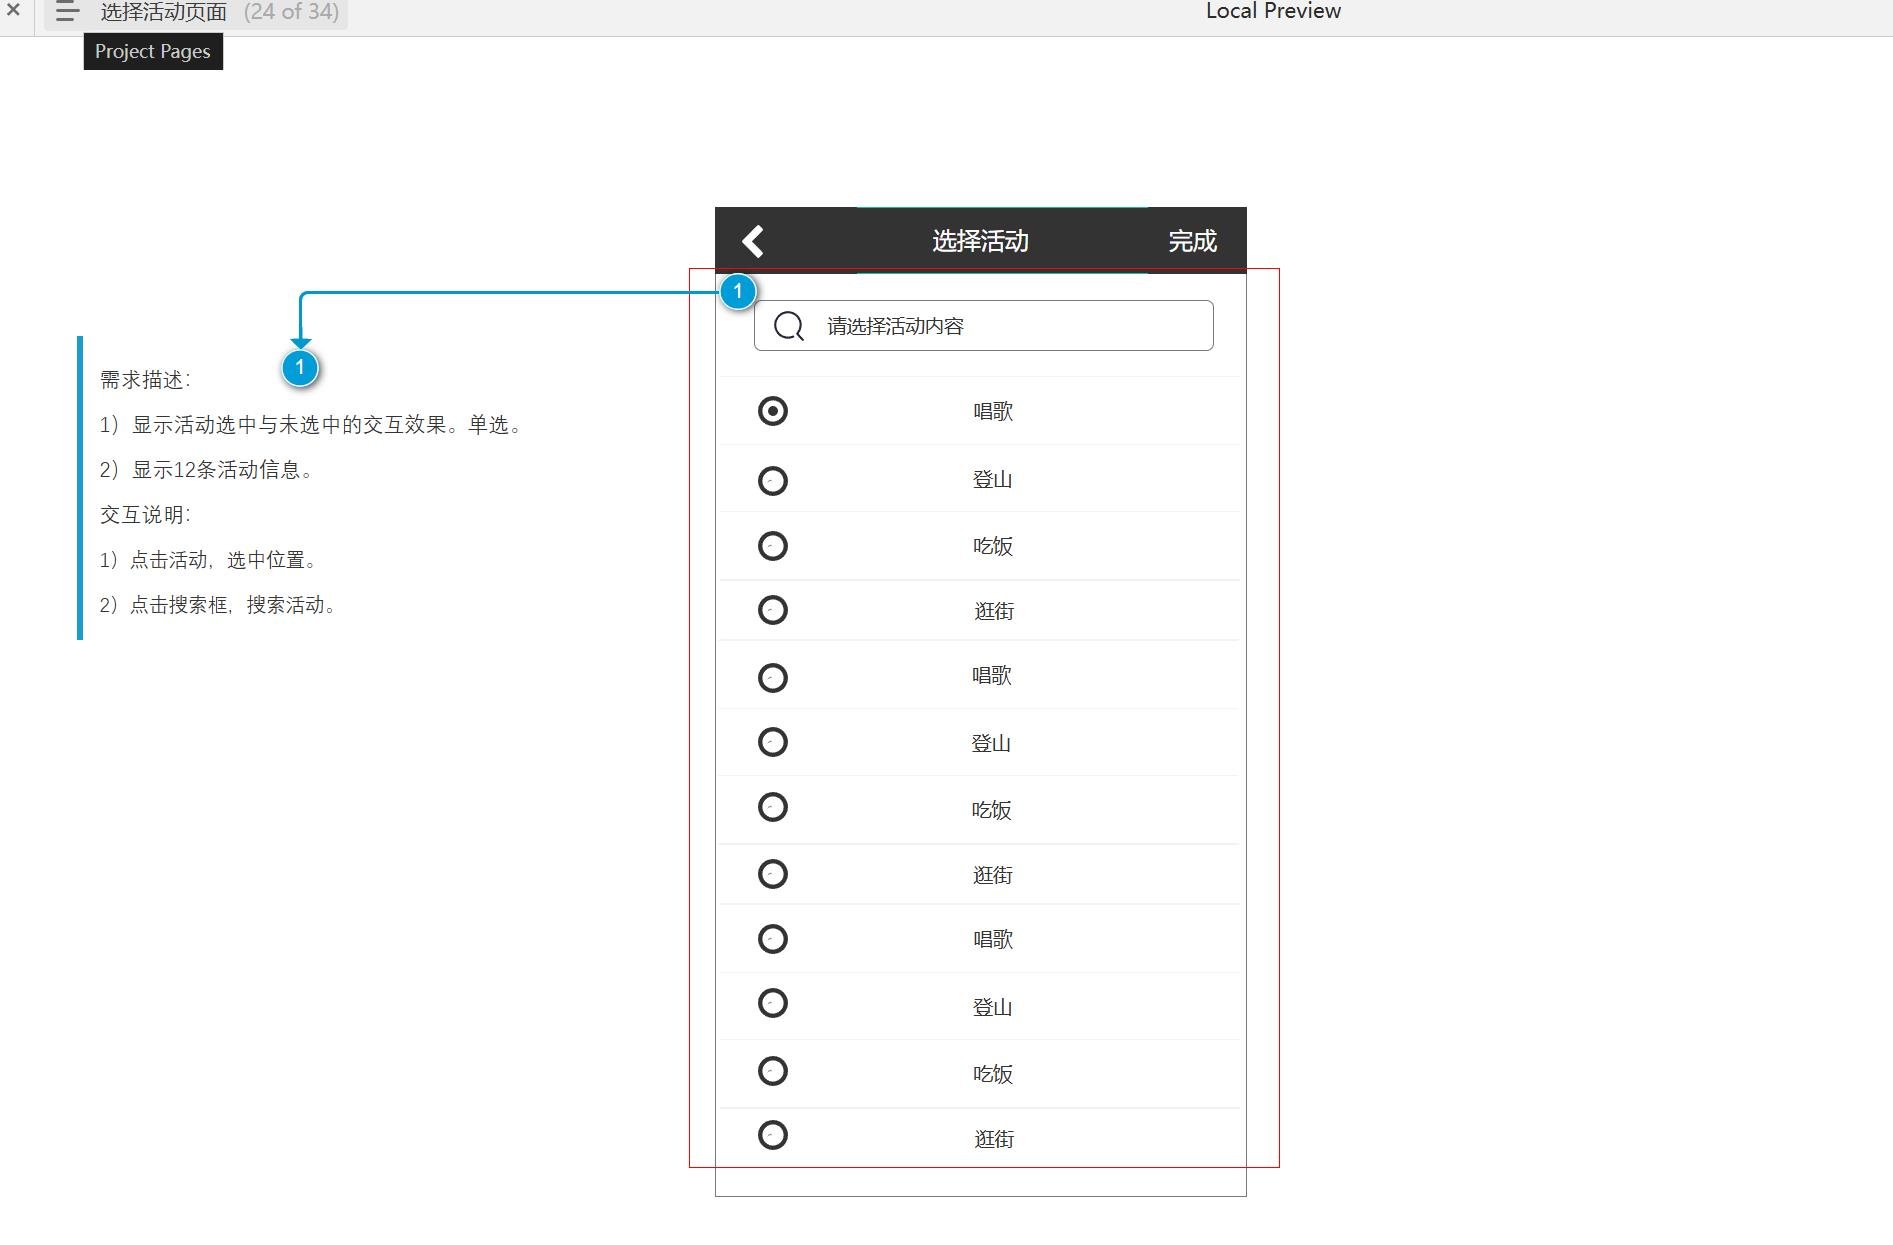The image size is (1893, 1245).
Task: Click the first 吃饭 activity label
Action: [993, 546]
